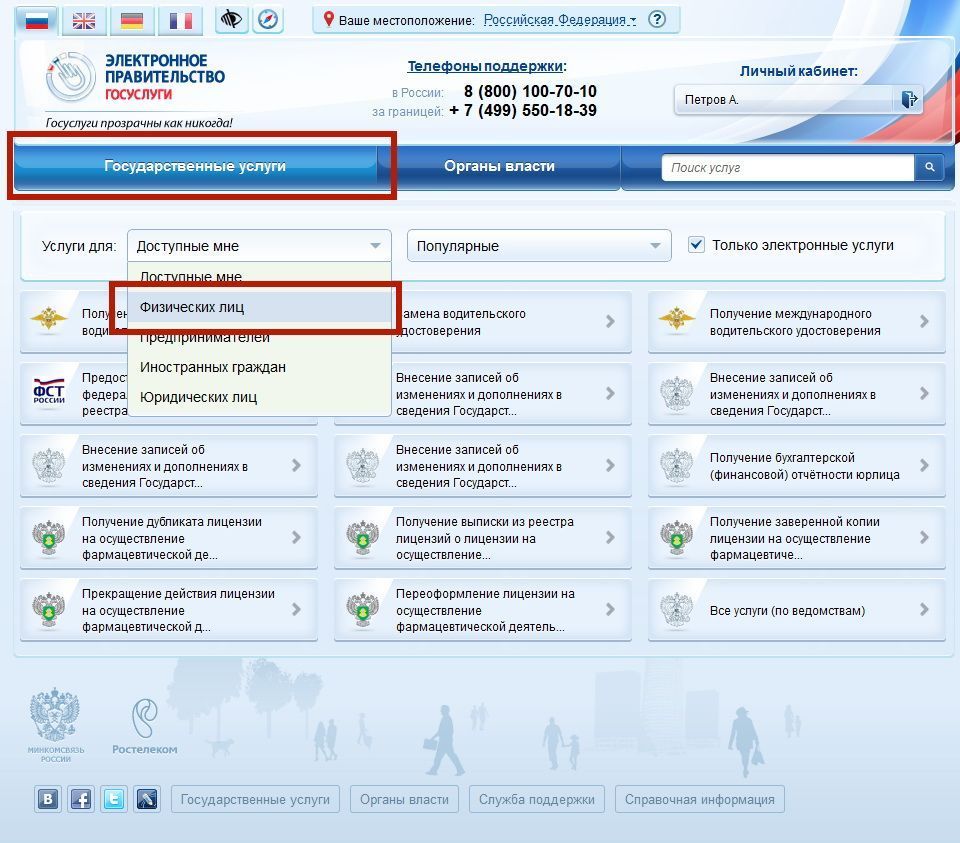Choose the French flag language icon

pos(180,20)
